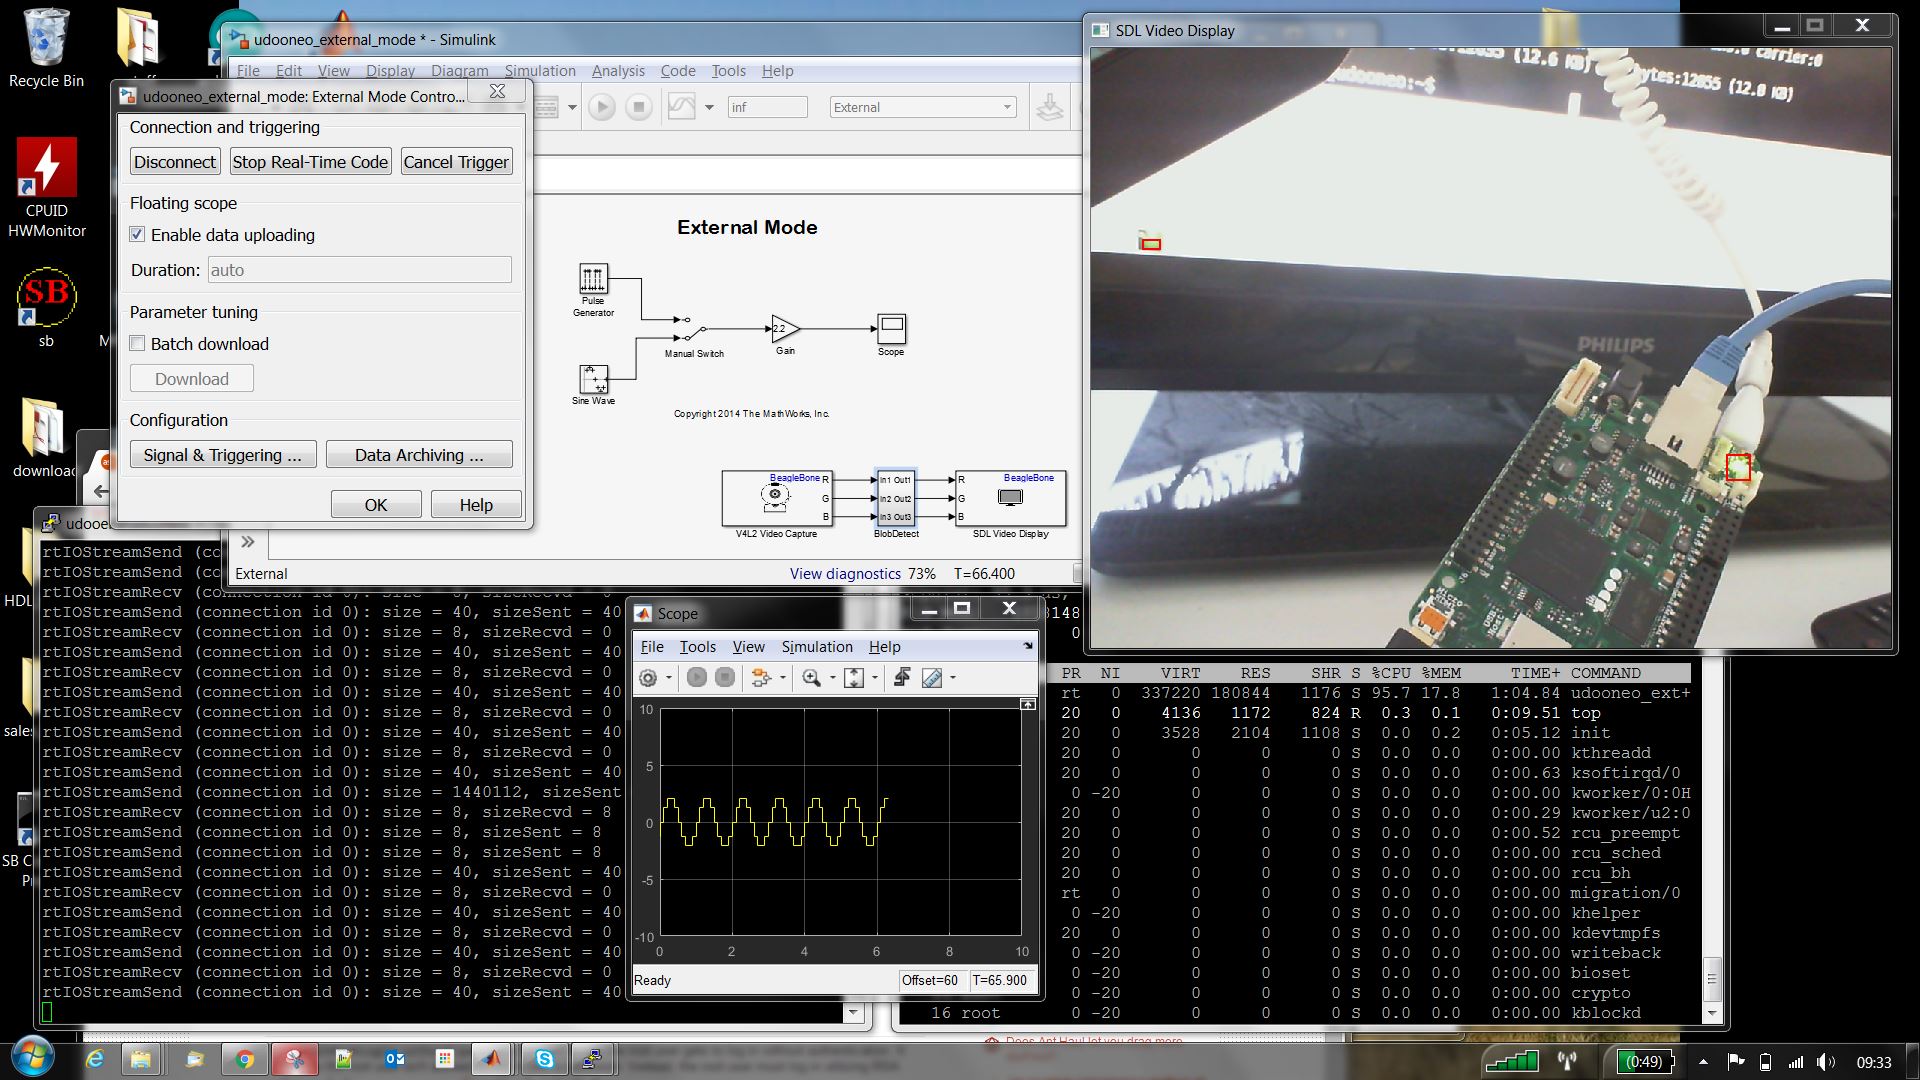The height and width of the screenshot is (1080, 1920).
Task: Open Signal & Triggering configuration
Action: pyautogui.click(x=223, y=455)
